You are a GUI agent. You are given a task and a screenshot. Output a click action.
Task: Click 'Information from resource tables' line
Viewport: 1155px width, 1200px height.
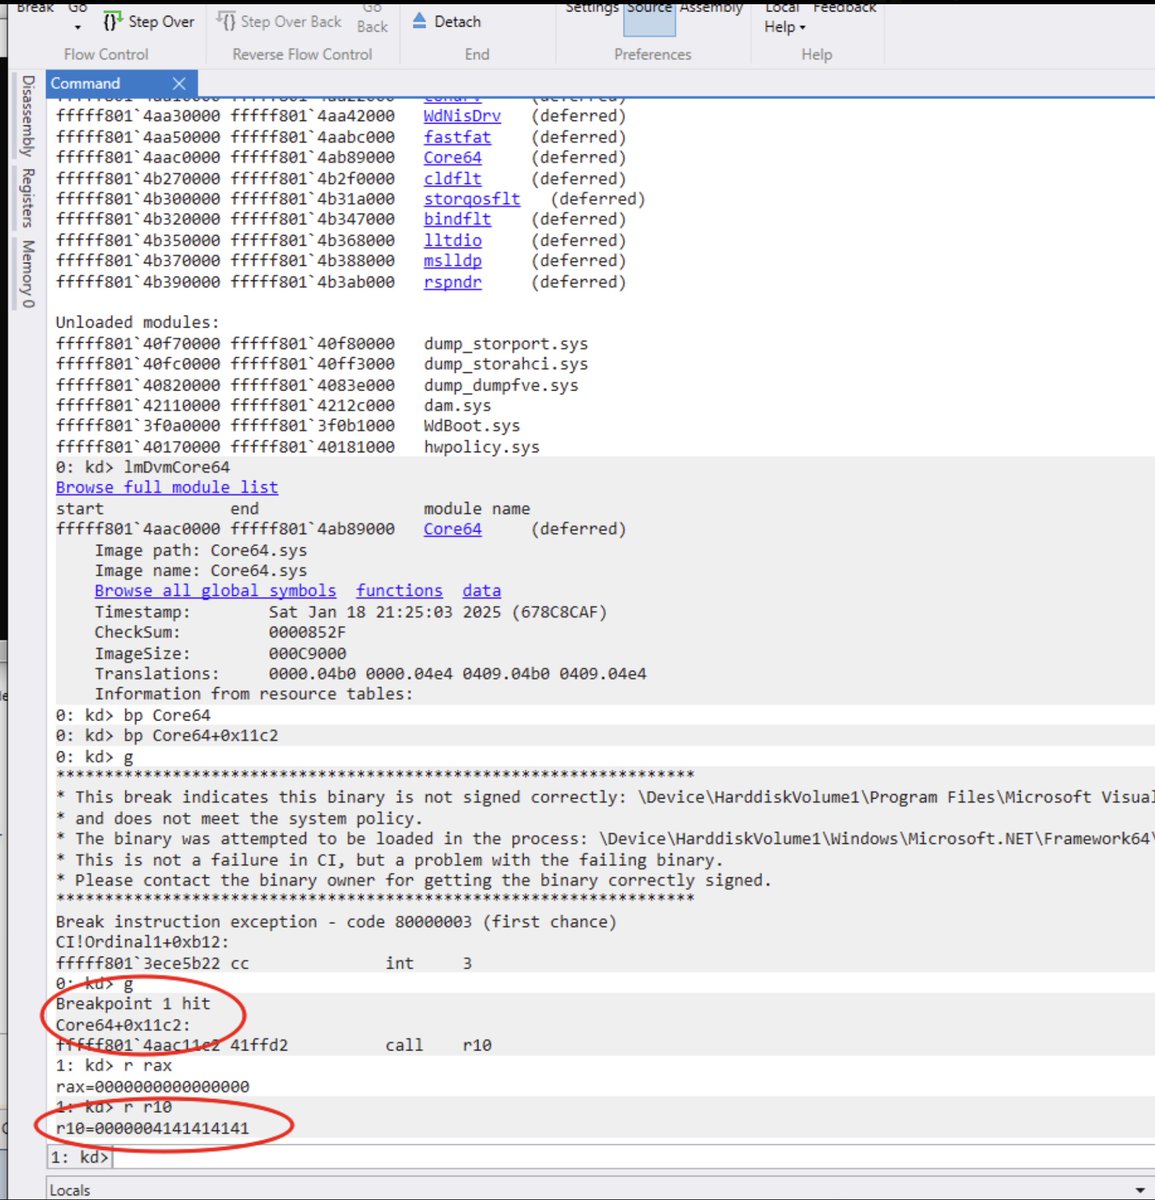coord(254,694)
